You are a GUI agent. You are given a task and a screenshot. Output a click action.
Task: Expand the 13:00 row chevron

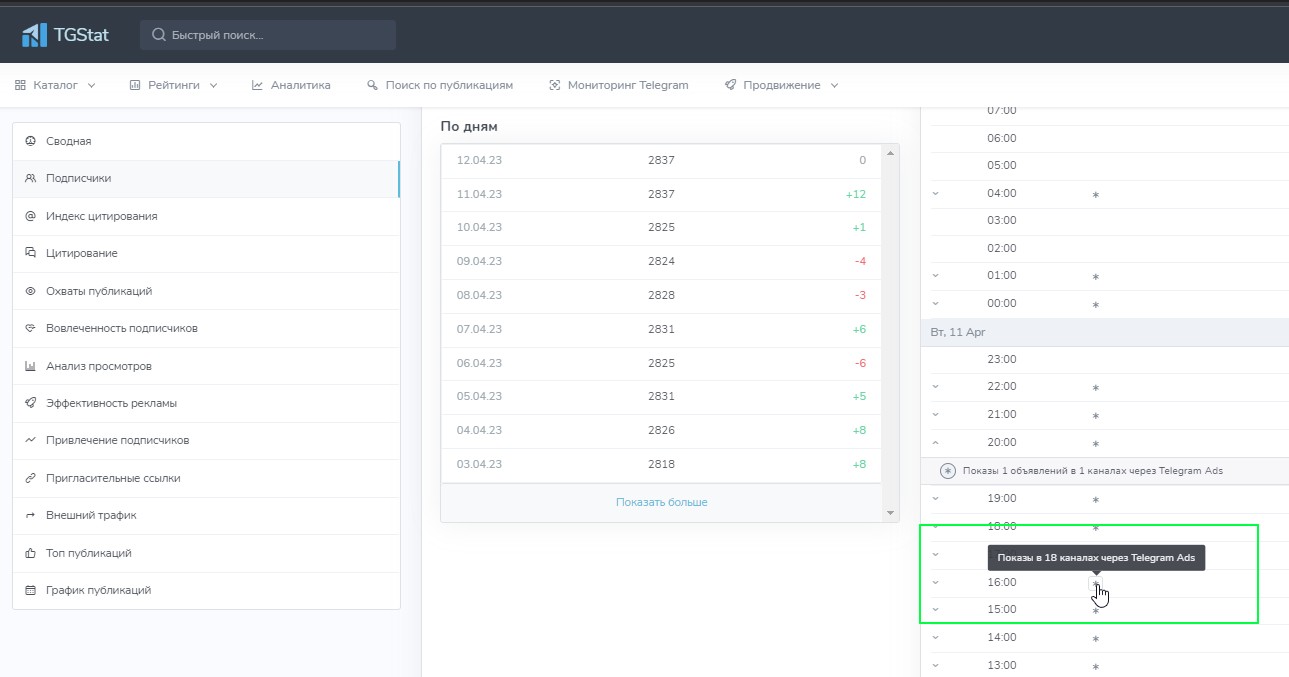(x=936, y=665)
